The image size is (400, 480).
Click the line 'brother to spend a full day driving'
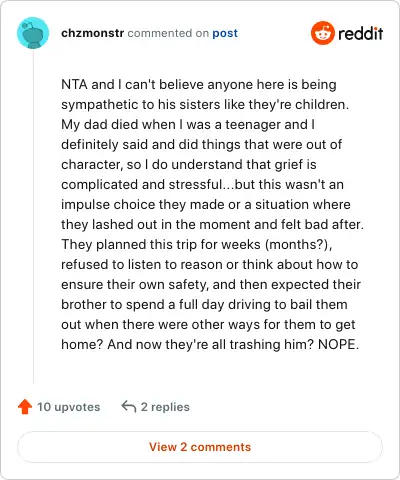click(x=204, y=305)
